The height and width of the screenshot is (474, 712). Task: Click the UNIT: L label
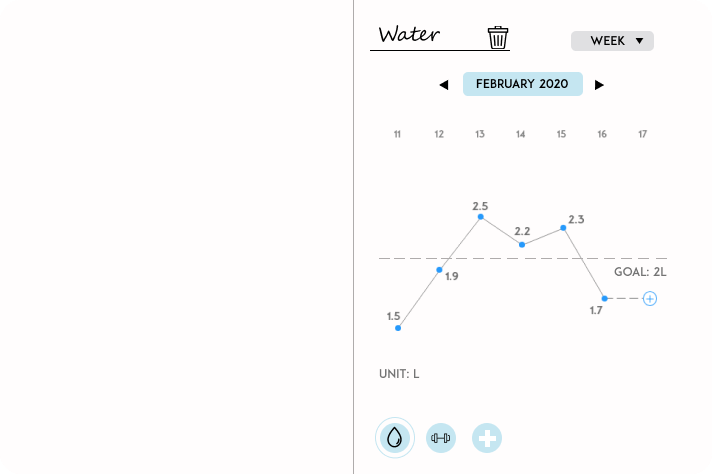(399, 374)
